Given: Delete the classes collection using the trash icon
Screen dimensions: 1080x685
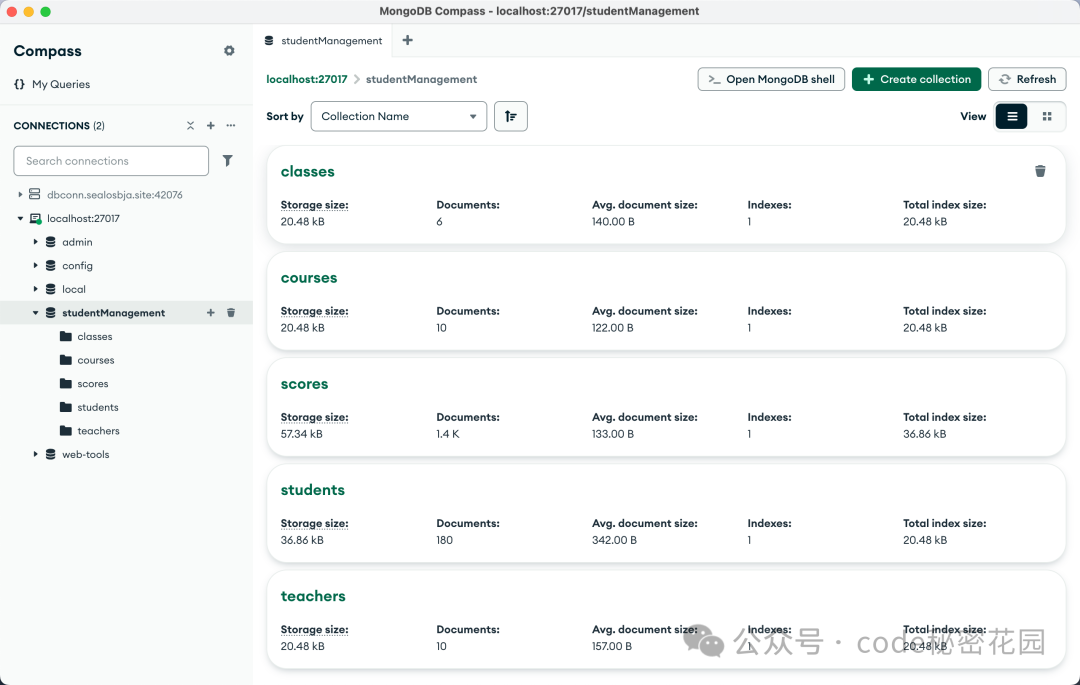Looking at the screenshot, I should (1040, 171).
